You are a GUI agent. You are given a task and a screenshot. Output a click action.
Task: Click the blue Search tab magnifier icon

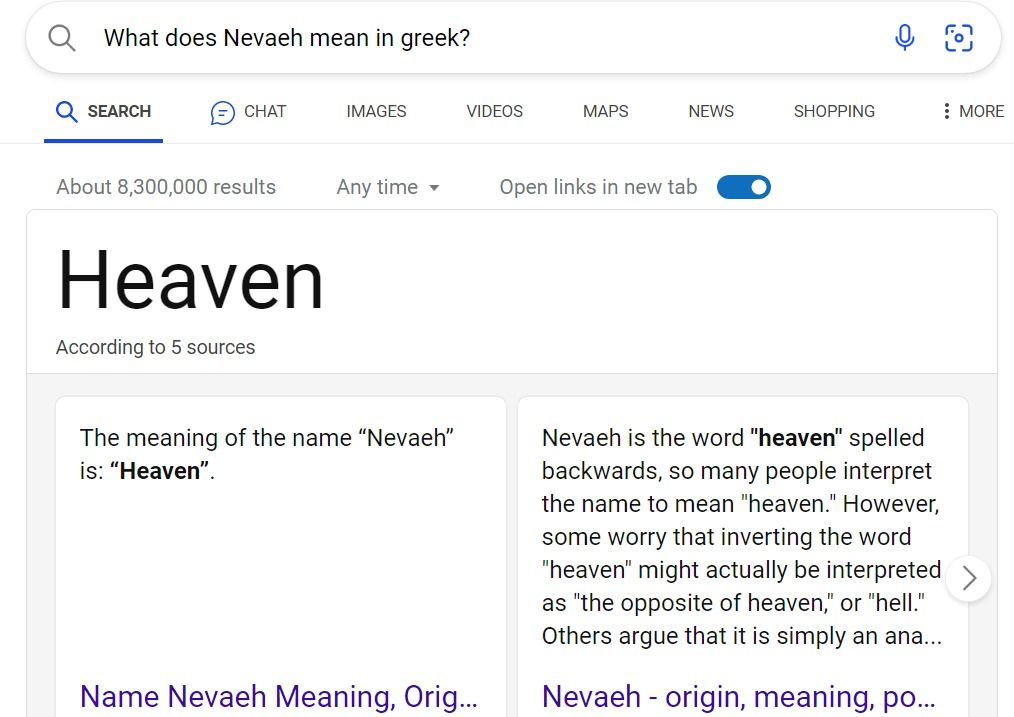click(66, 111)
